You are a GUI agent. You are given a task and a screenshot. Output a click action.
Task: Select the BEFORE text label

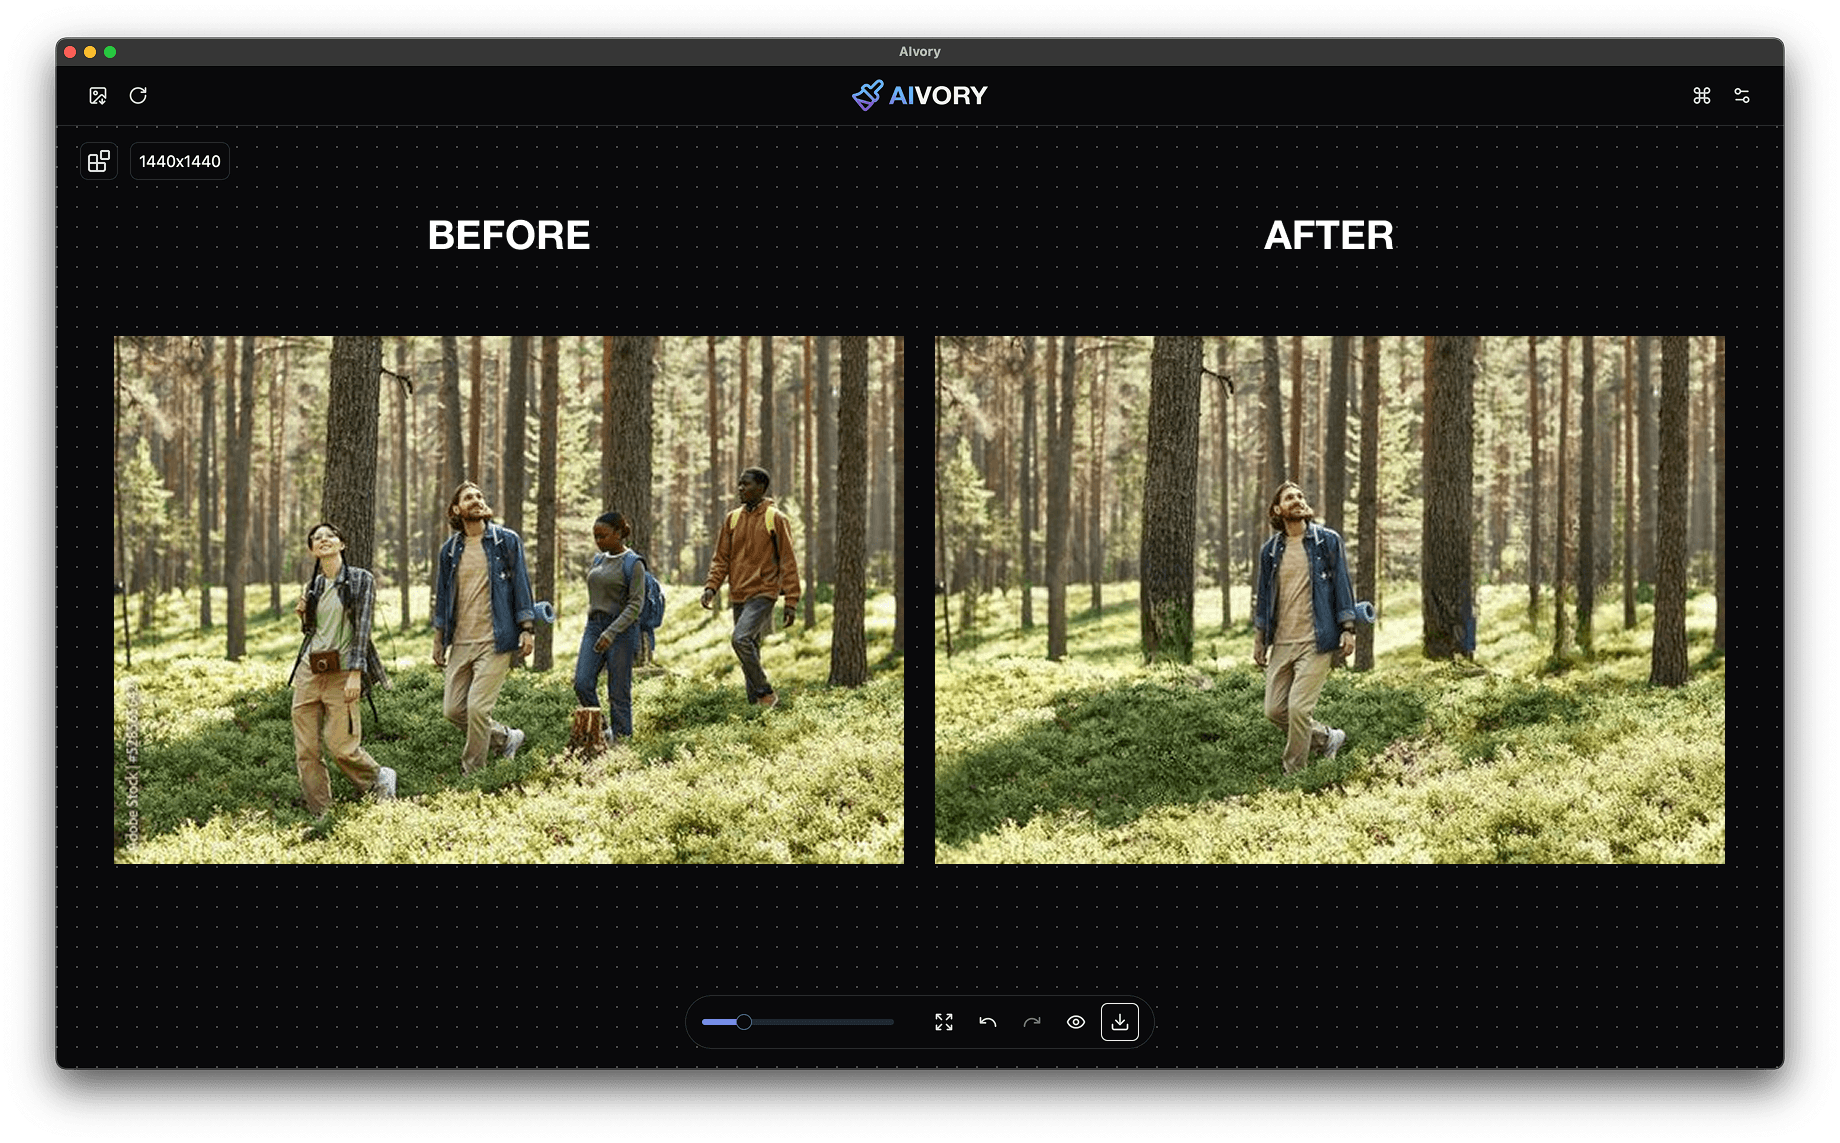click(509, 235)
